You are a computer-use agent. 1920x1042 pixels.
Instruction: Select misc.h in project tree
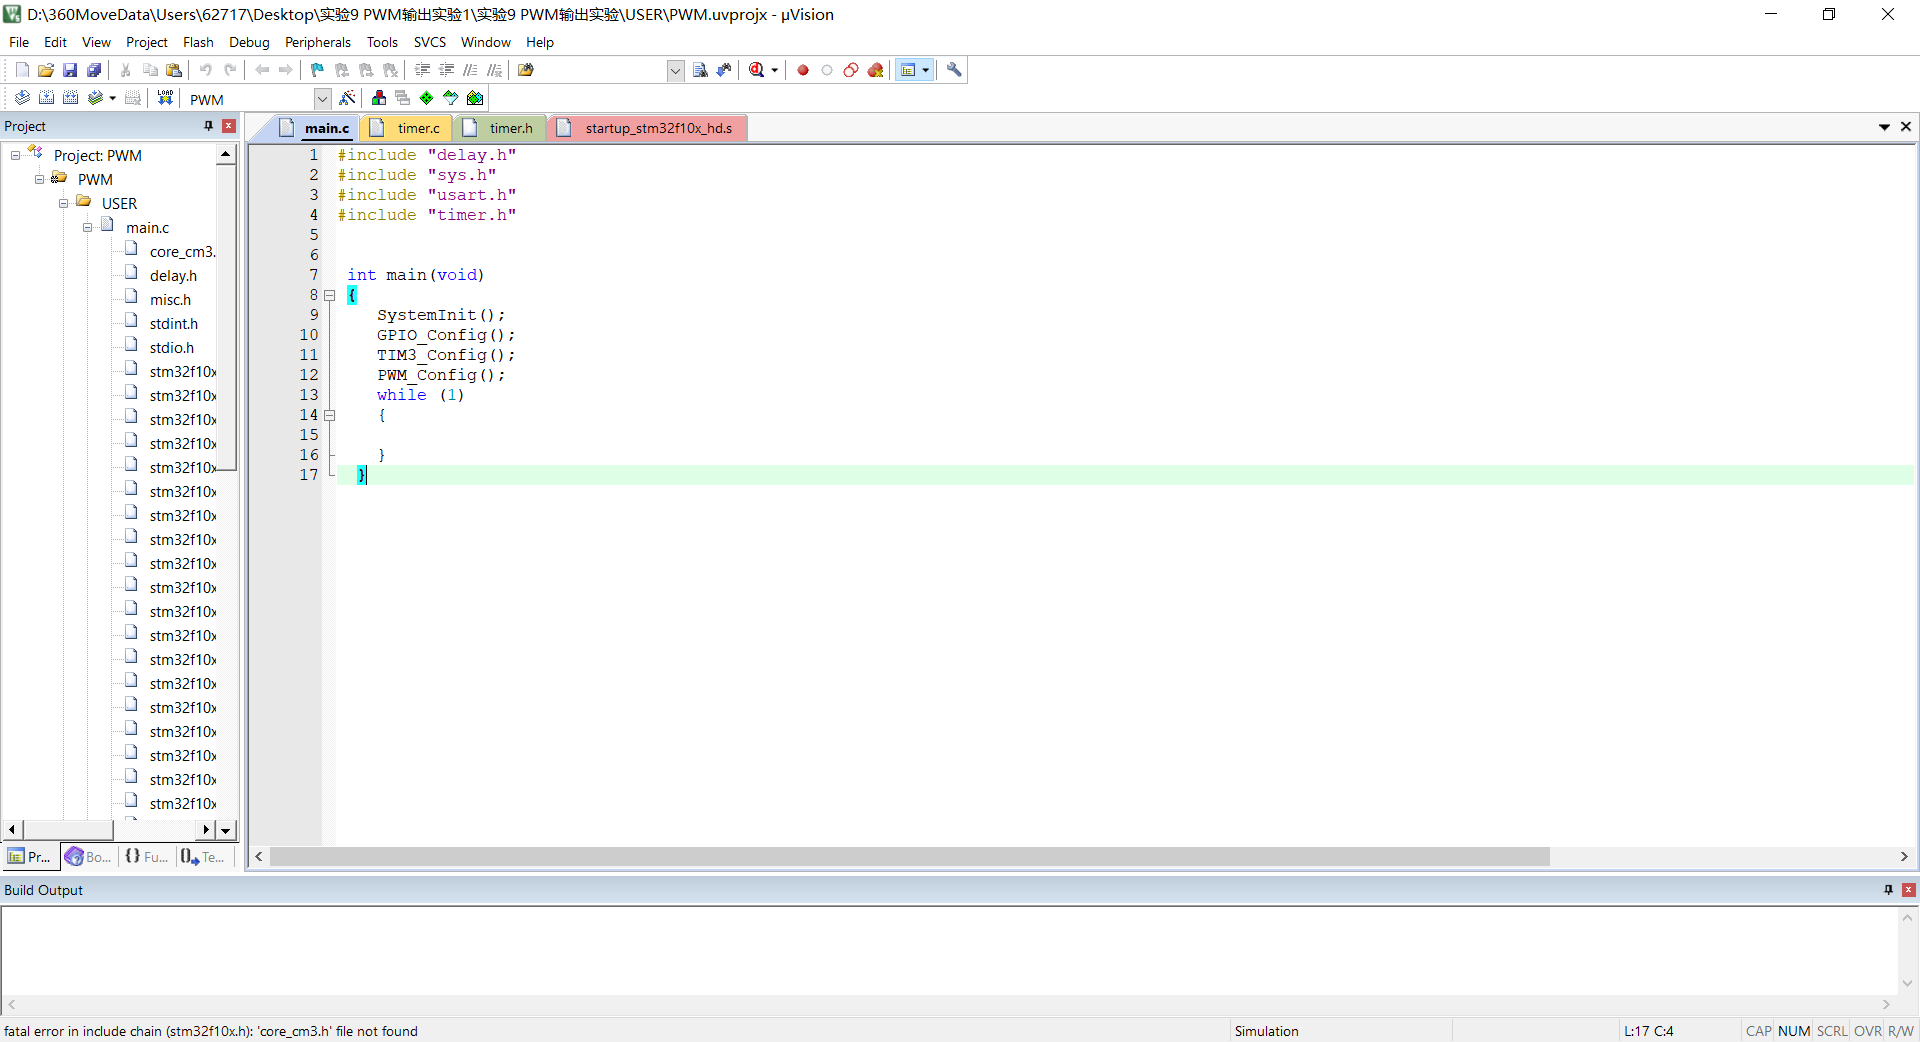(x=170, y=300)
